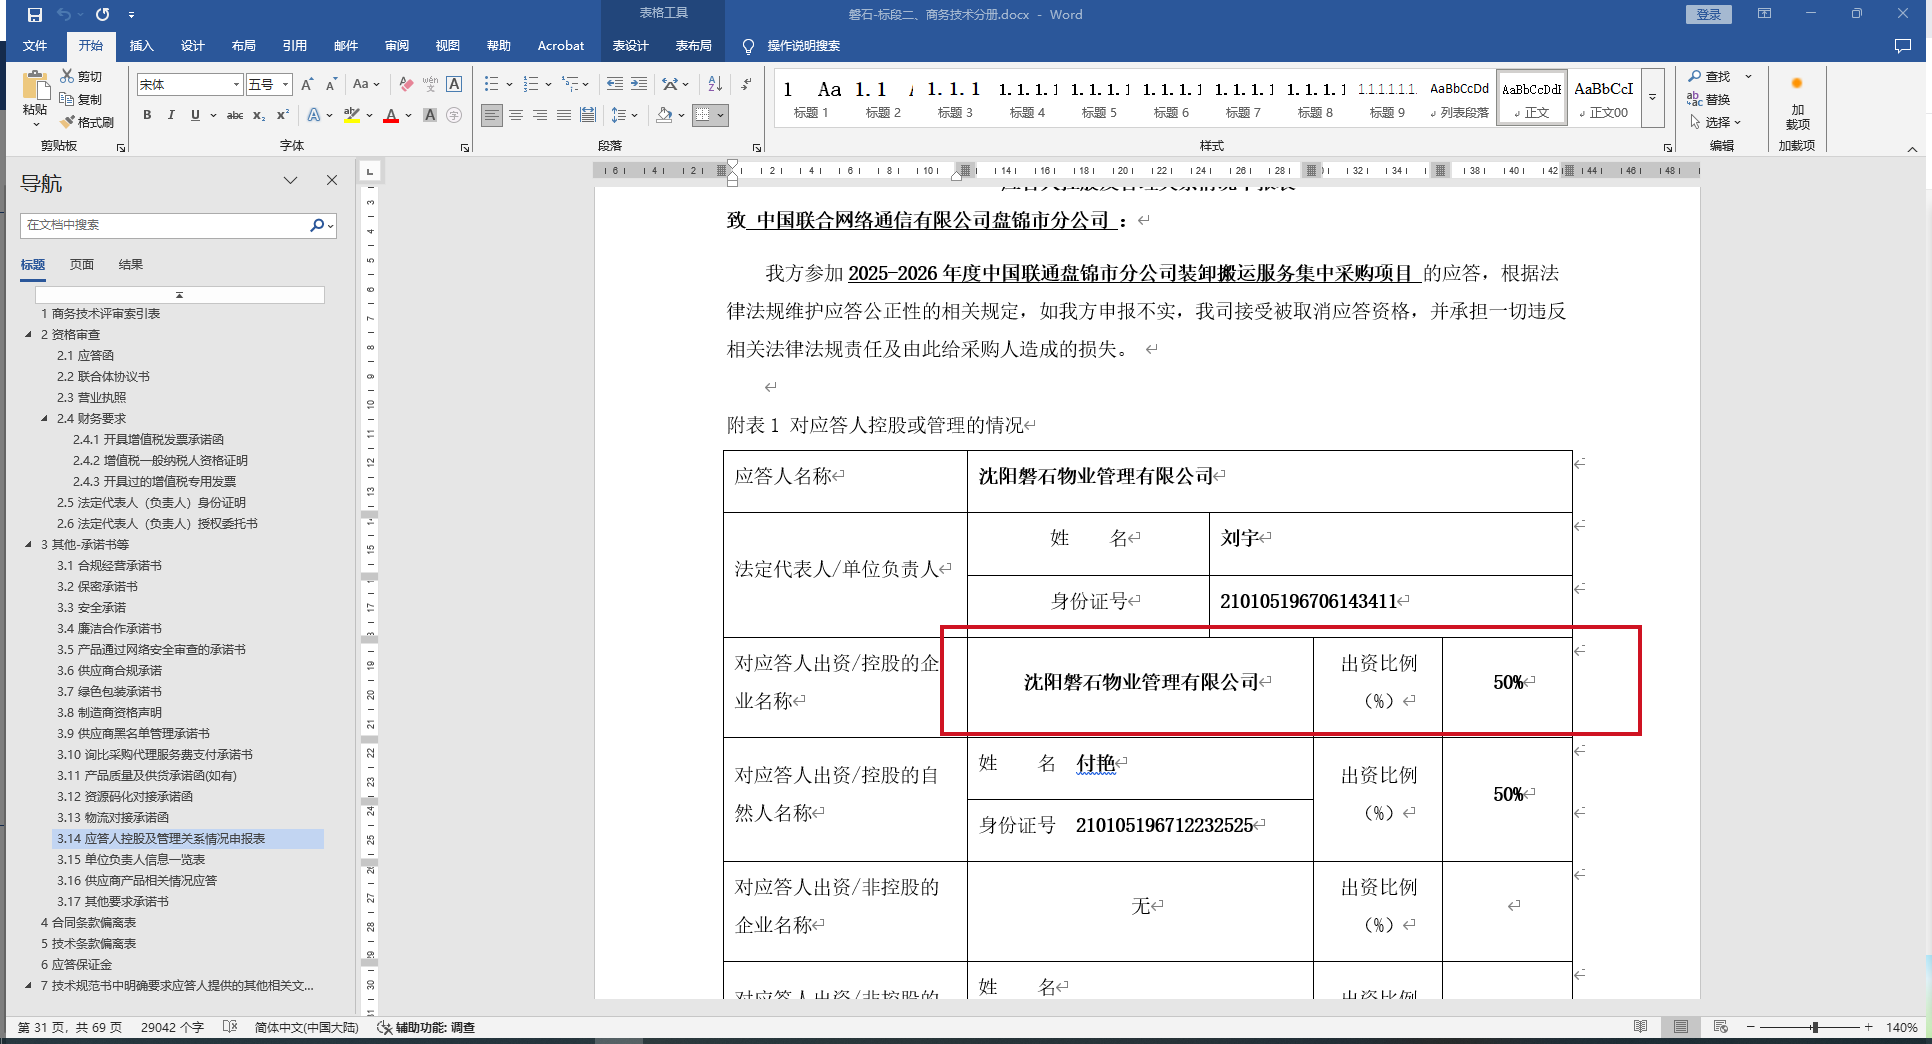
Task: Open the font name dropdown (宋体)
Action: click(236, 85)
